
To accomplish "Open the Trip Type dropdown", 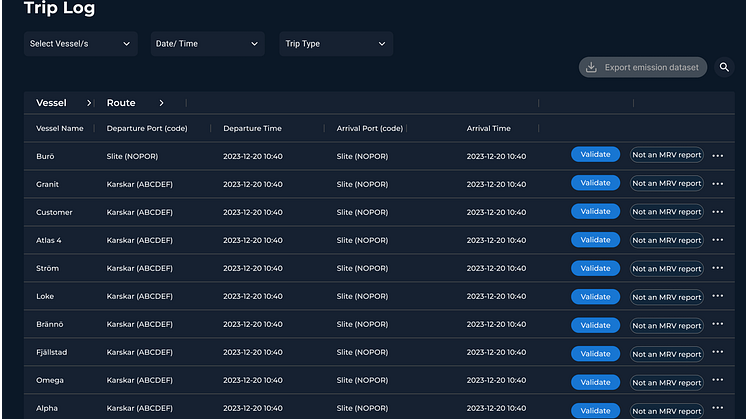I will click(x=335, y=44).
